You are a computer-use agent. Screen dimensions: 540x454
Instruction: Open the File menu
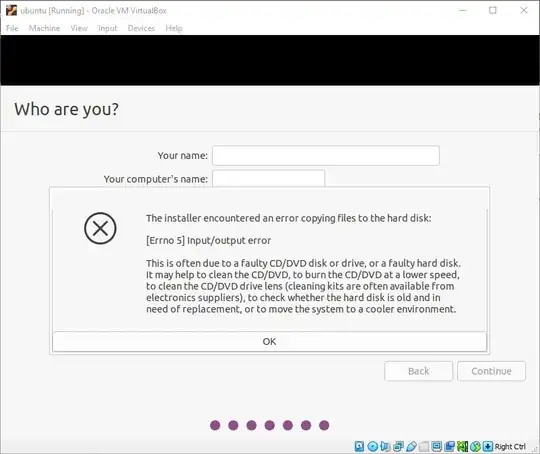click(x=12, y=28)
